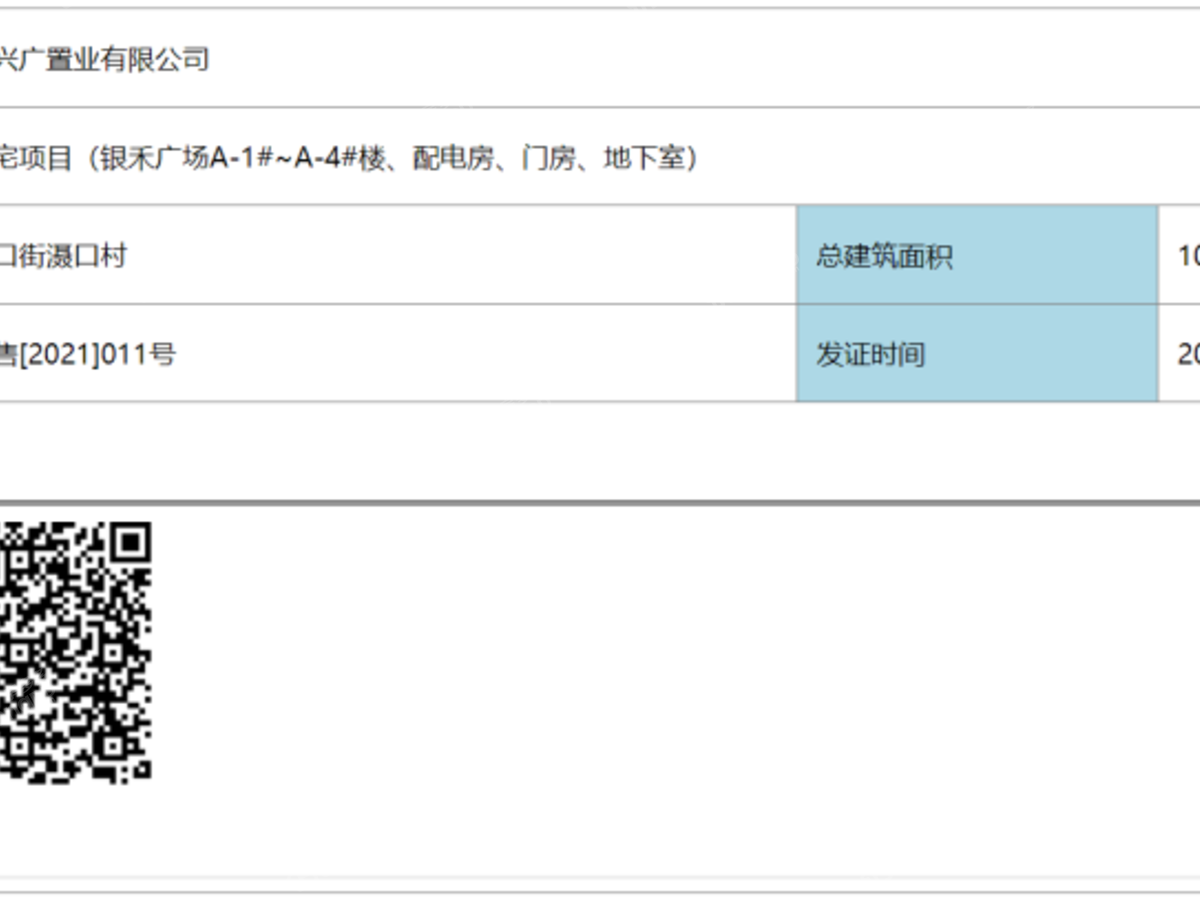Screen dimensions: 1200x900
Task: Click the address text 街滠口村
Action: (74, 256)
